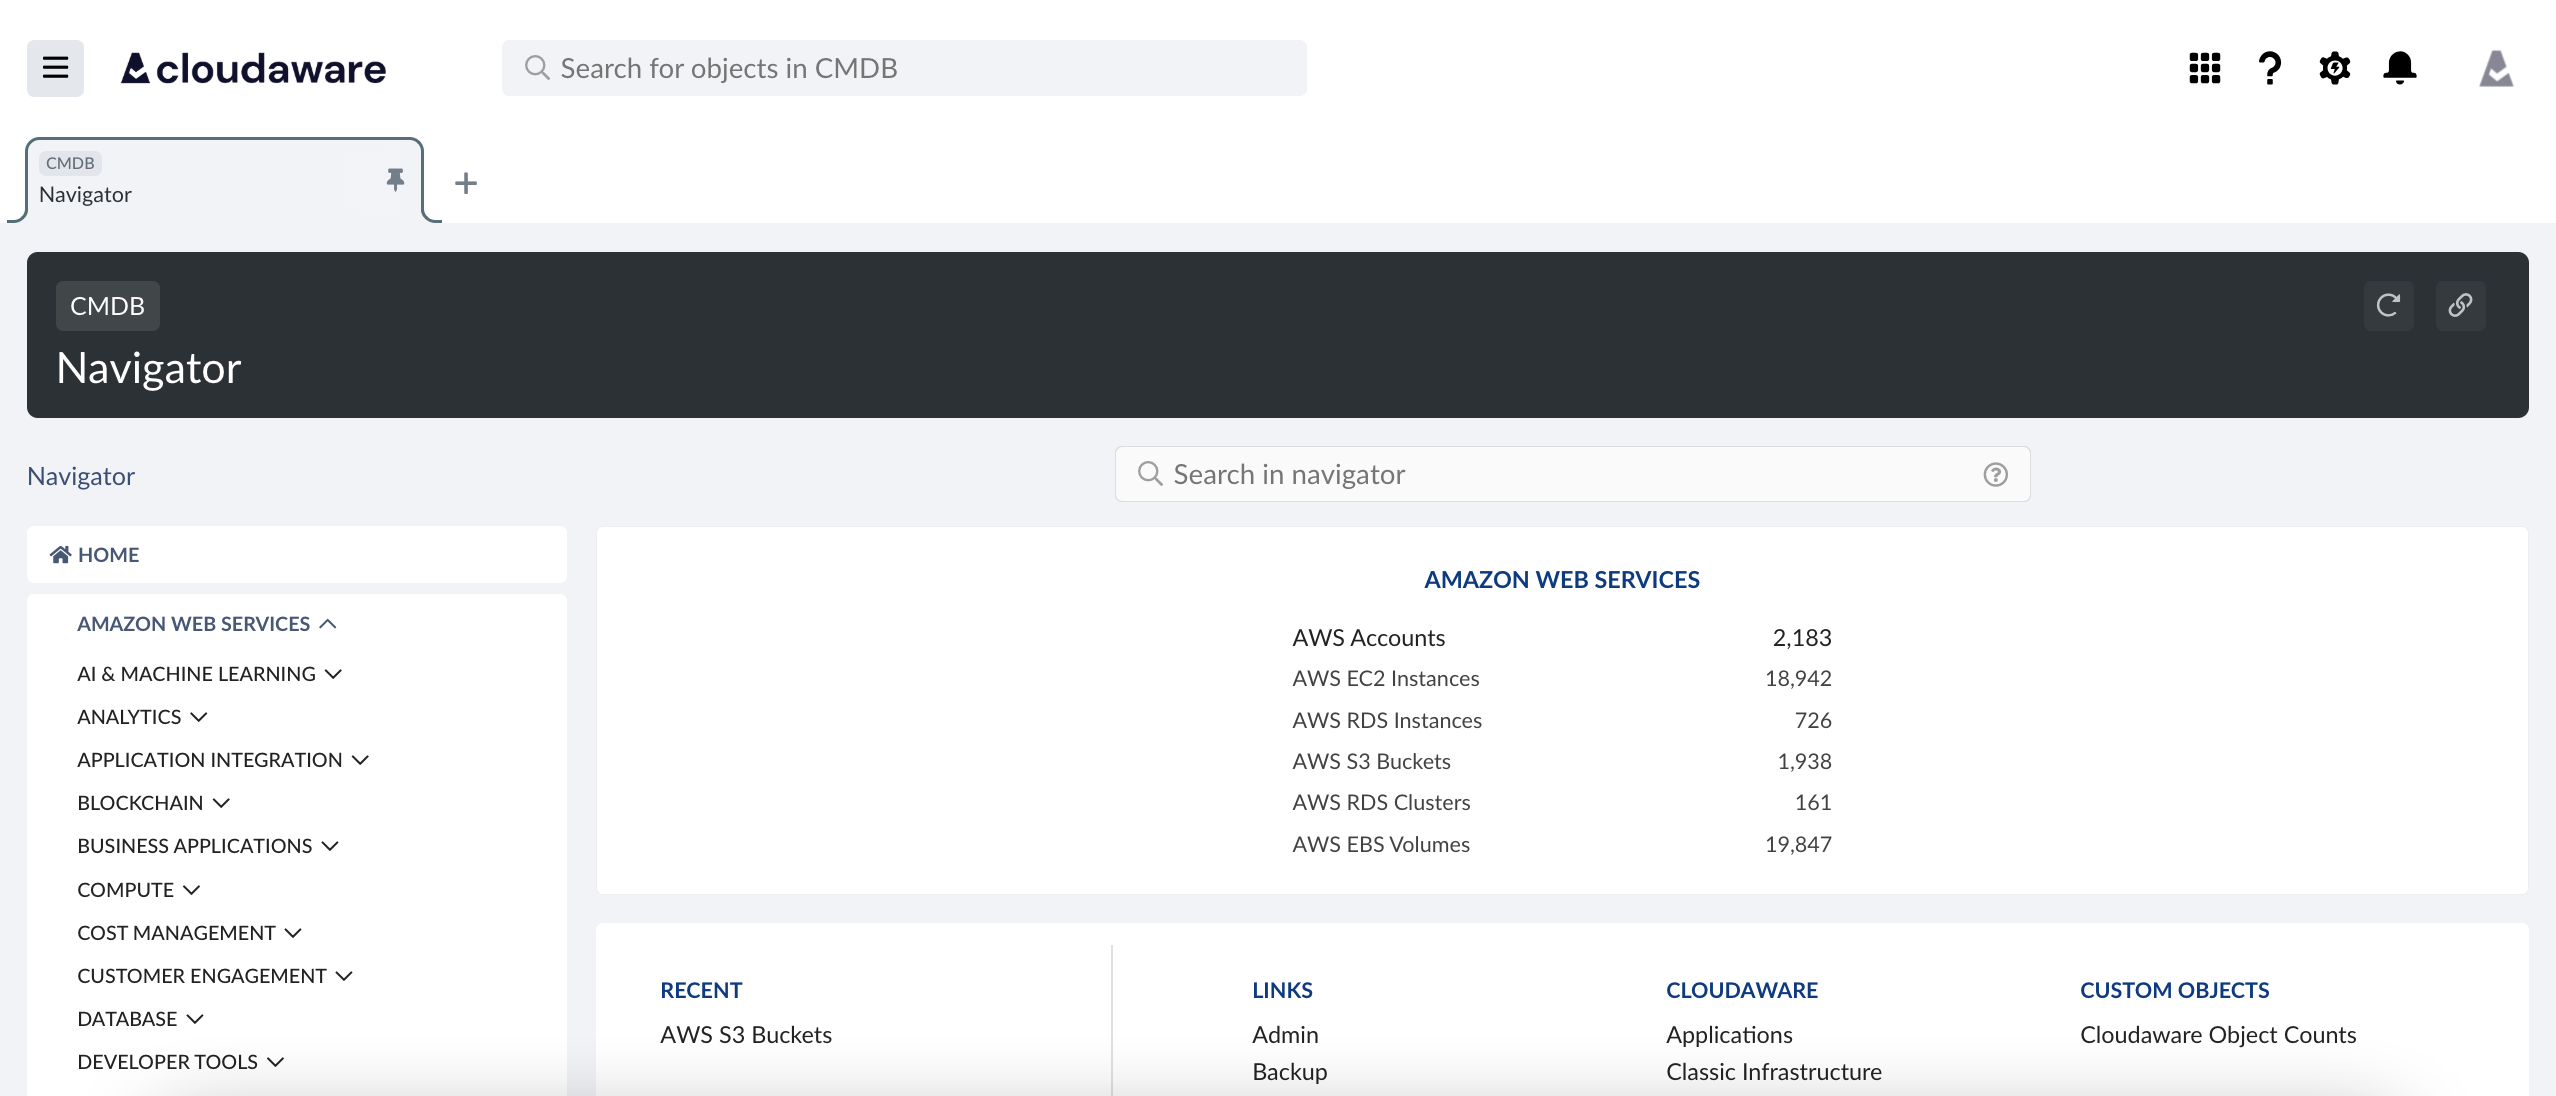This screenshot has width=2556, height=1096.
Task: Expand the Developer Tools category
Action: (x=180, y=1062)
